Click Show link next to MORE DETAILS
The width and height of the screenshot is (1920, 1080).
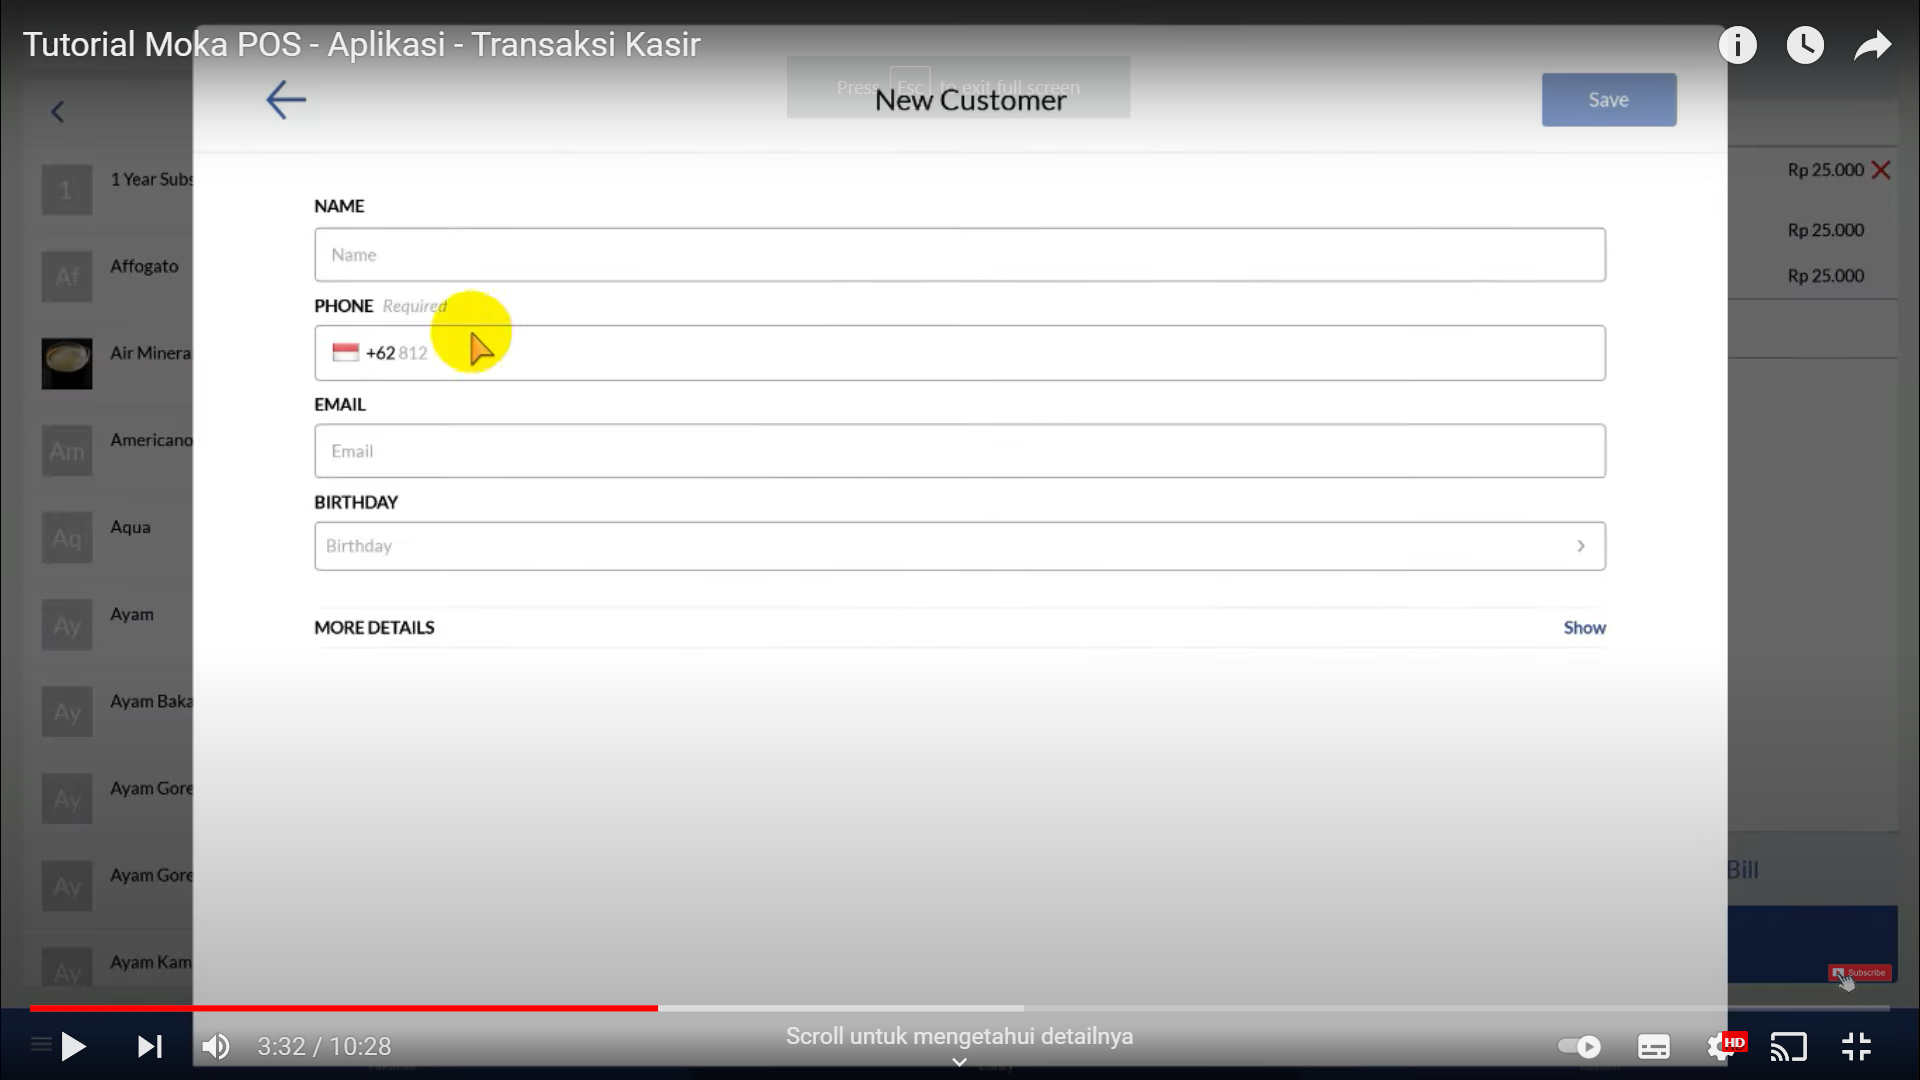[1584, 626]
